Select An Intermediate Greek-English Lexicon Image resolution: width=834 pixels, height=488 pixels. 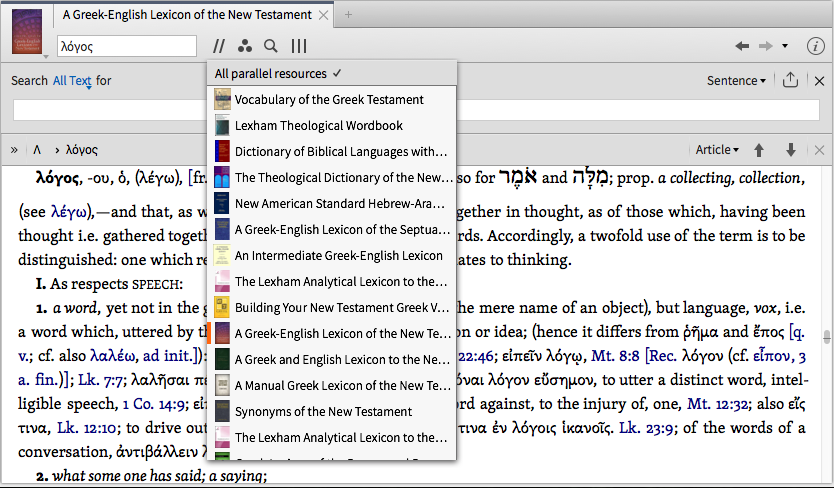(x=331, y=255)
